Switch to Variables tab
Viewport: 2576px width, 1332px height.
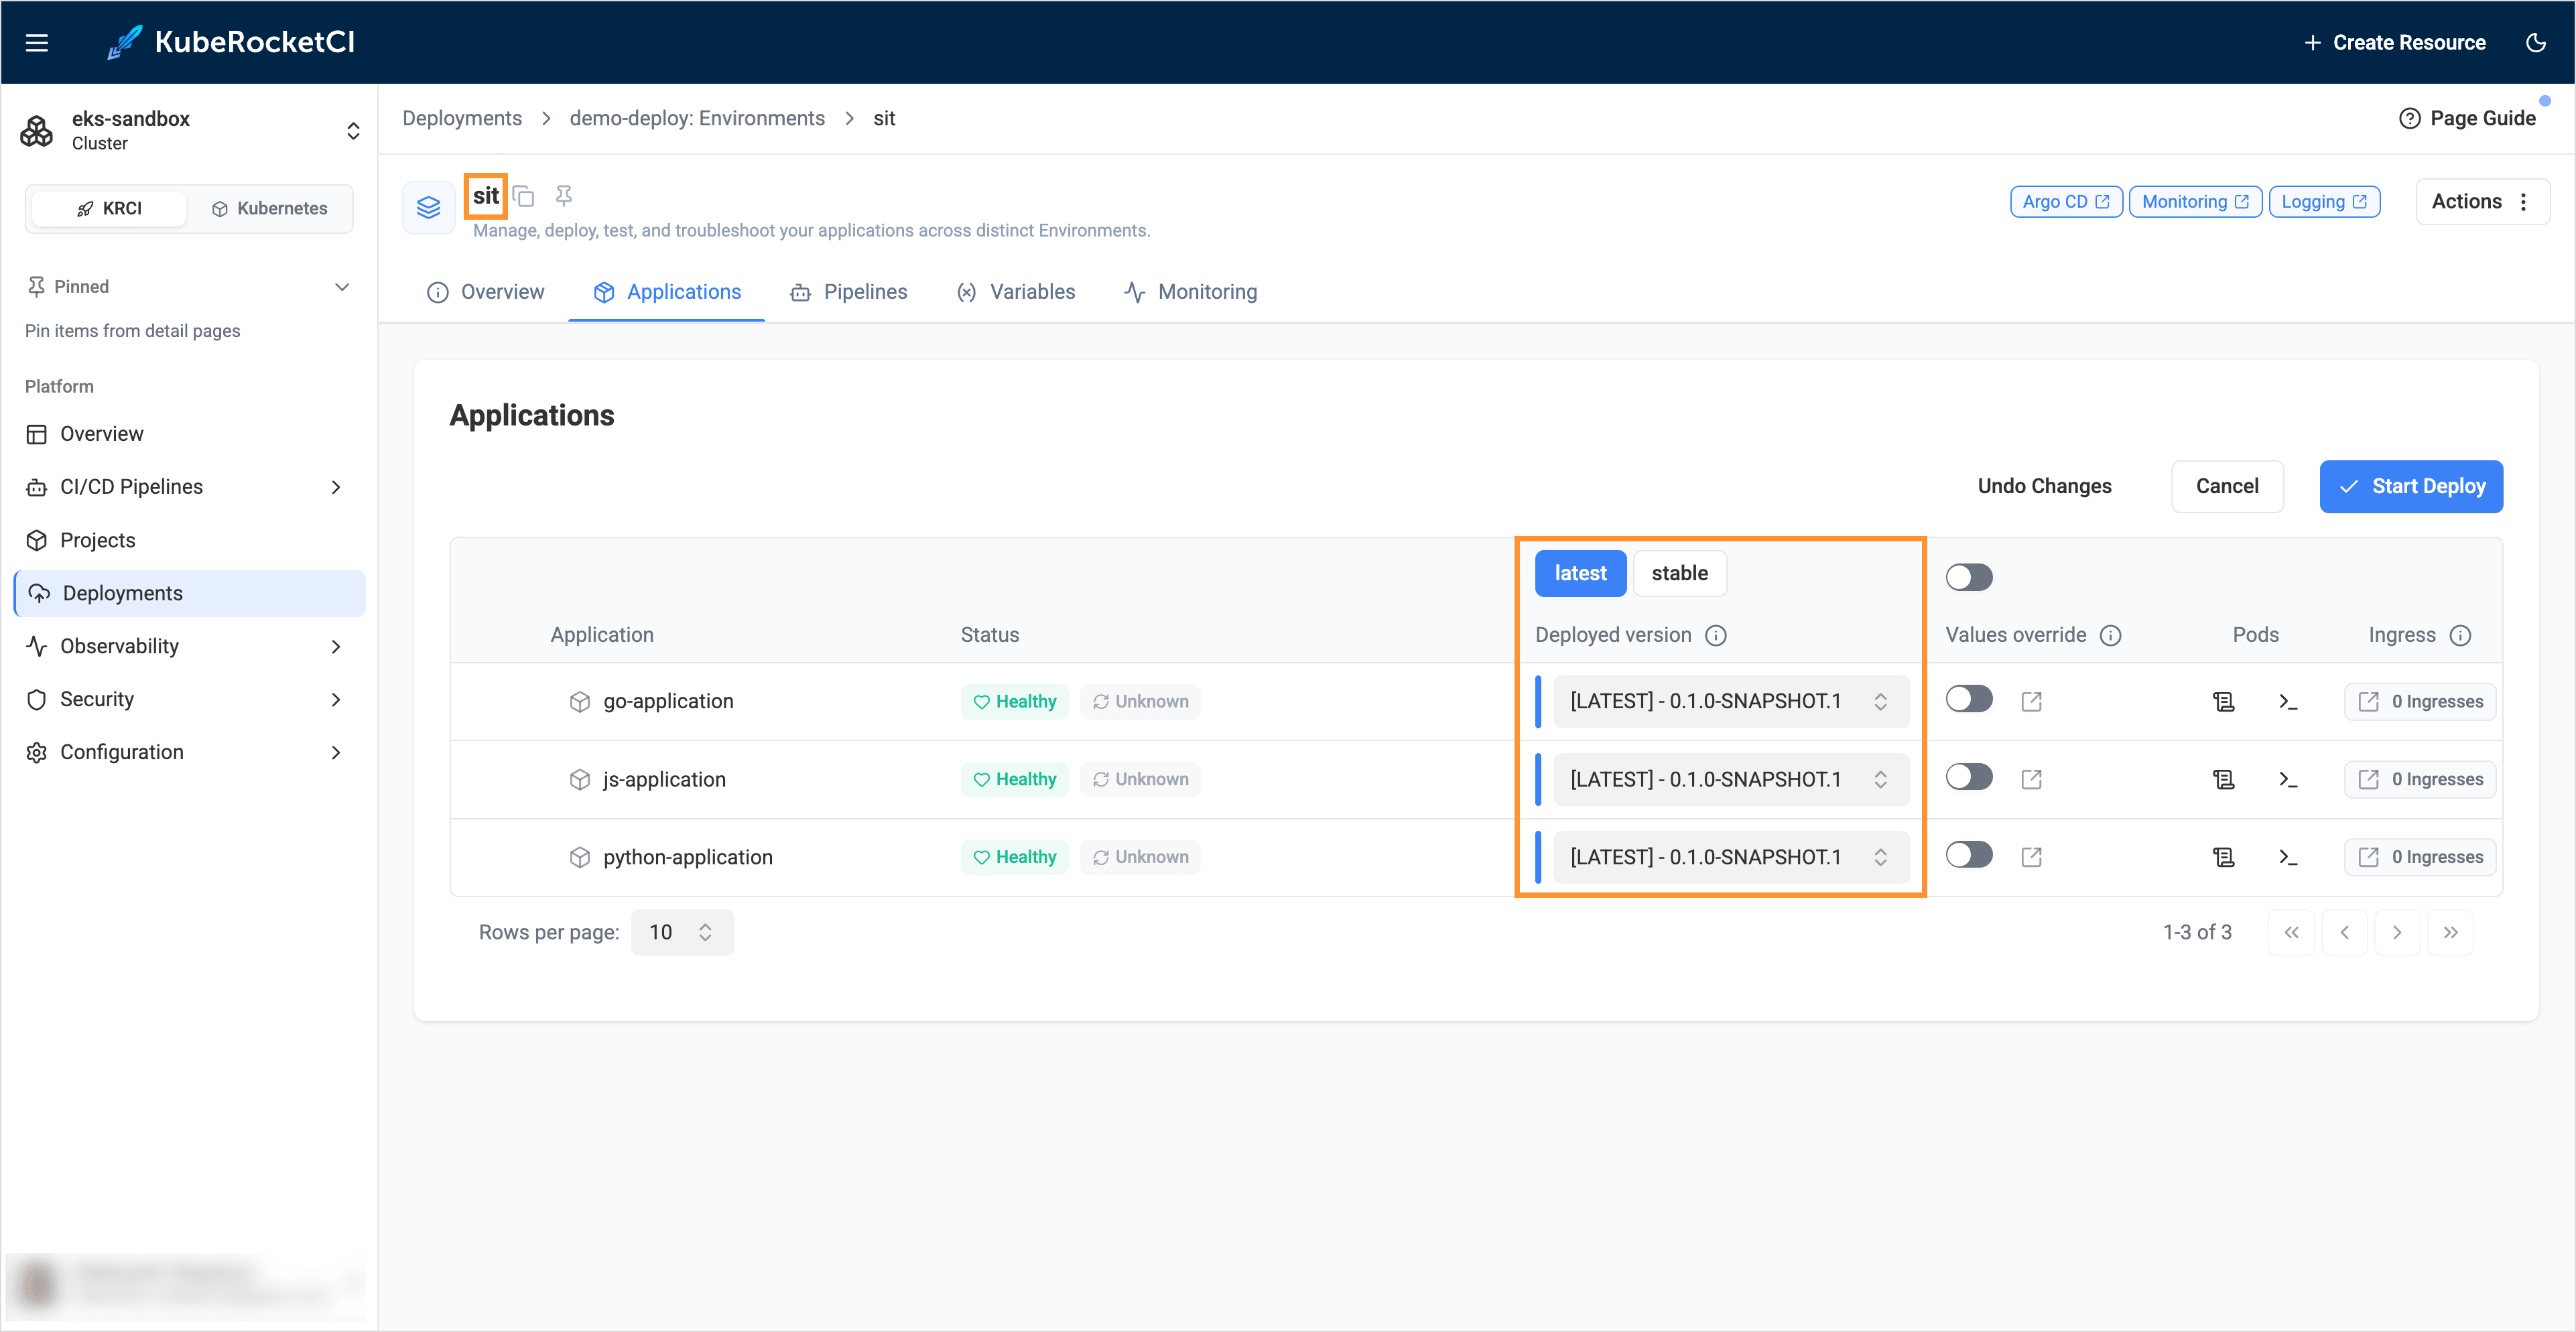point(1016,292)
